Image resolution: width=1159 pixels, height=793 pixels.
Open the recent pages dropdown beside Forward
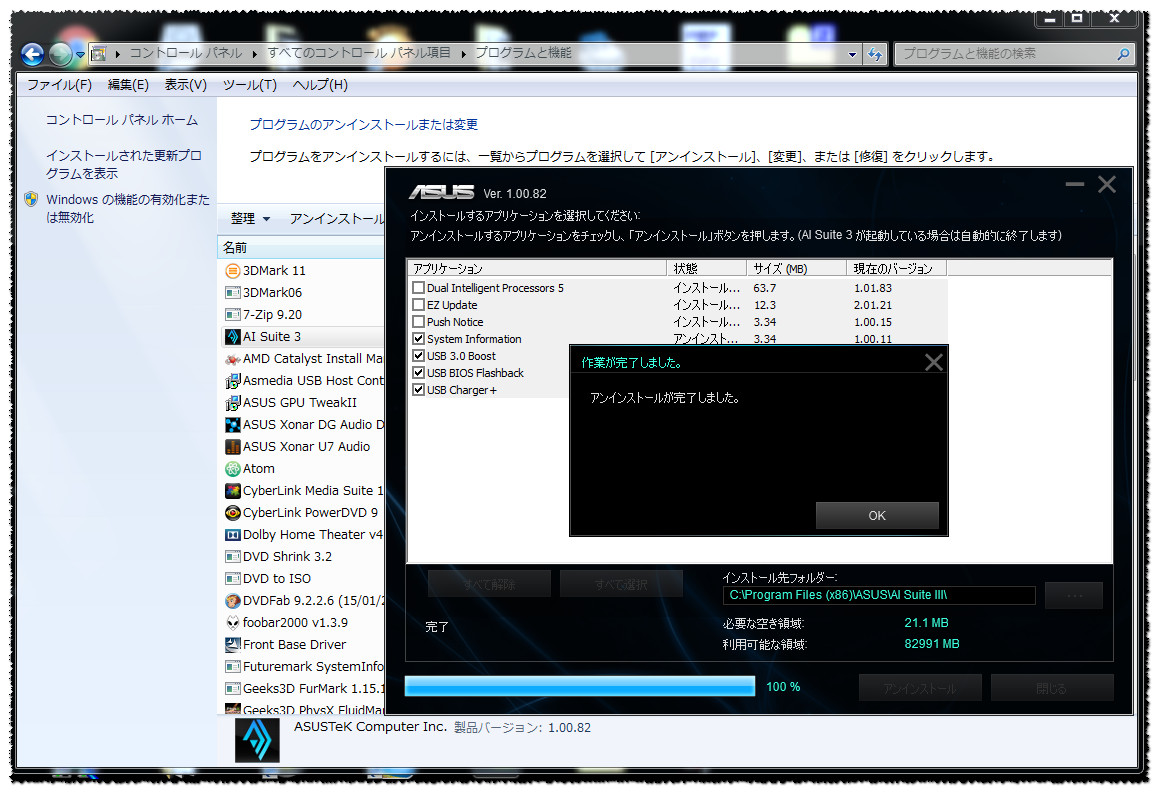point(80,55)
